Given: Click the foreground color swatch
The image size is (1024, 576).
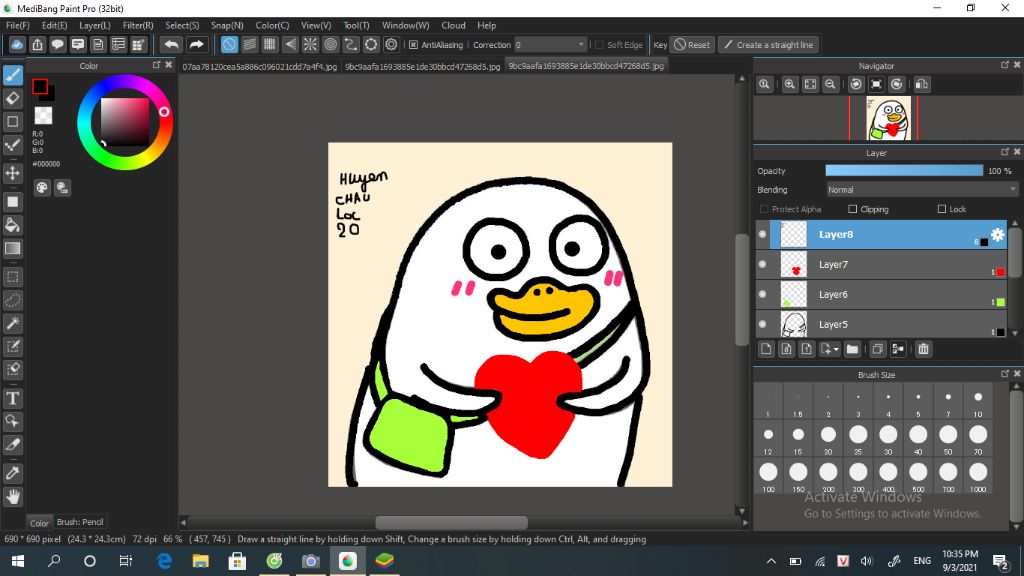Looking at the screenshot, I should (x=40, y=86).
